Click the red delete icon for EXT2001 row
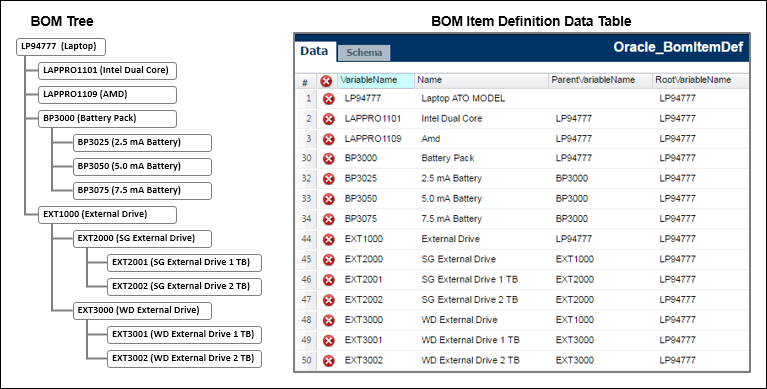This screenshot has height=389, width=767. 329,280
